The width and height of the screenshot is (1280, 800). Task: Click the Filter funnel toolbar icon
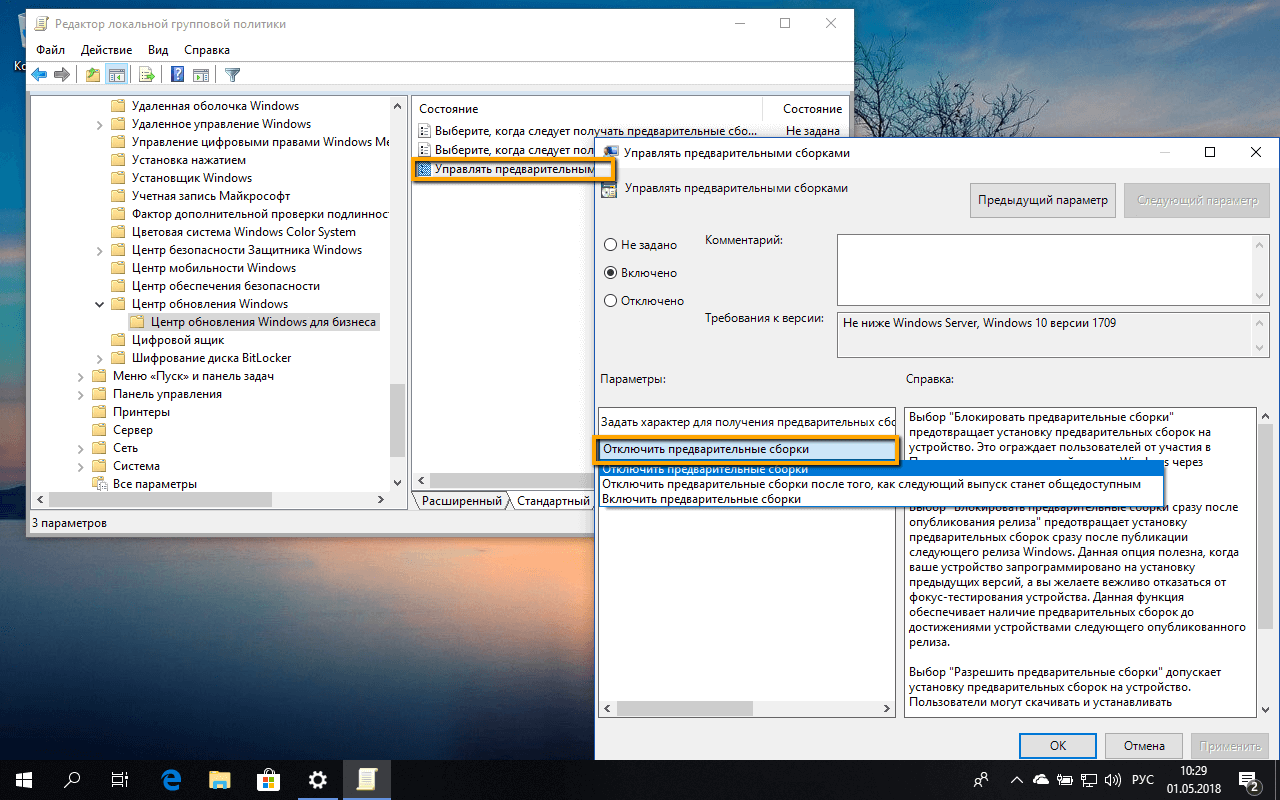pyautogui.click(x=232, y=74)
